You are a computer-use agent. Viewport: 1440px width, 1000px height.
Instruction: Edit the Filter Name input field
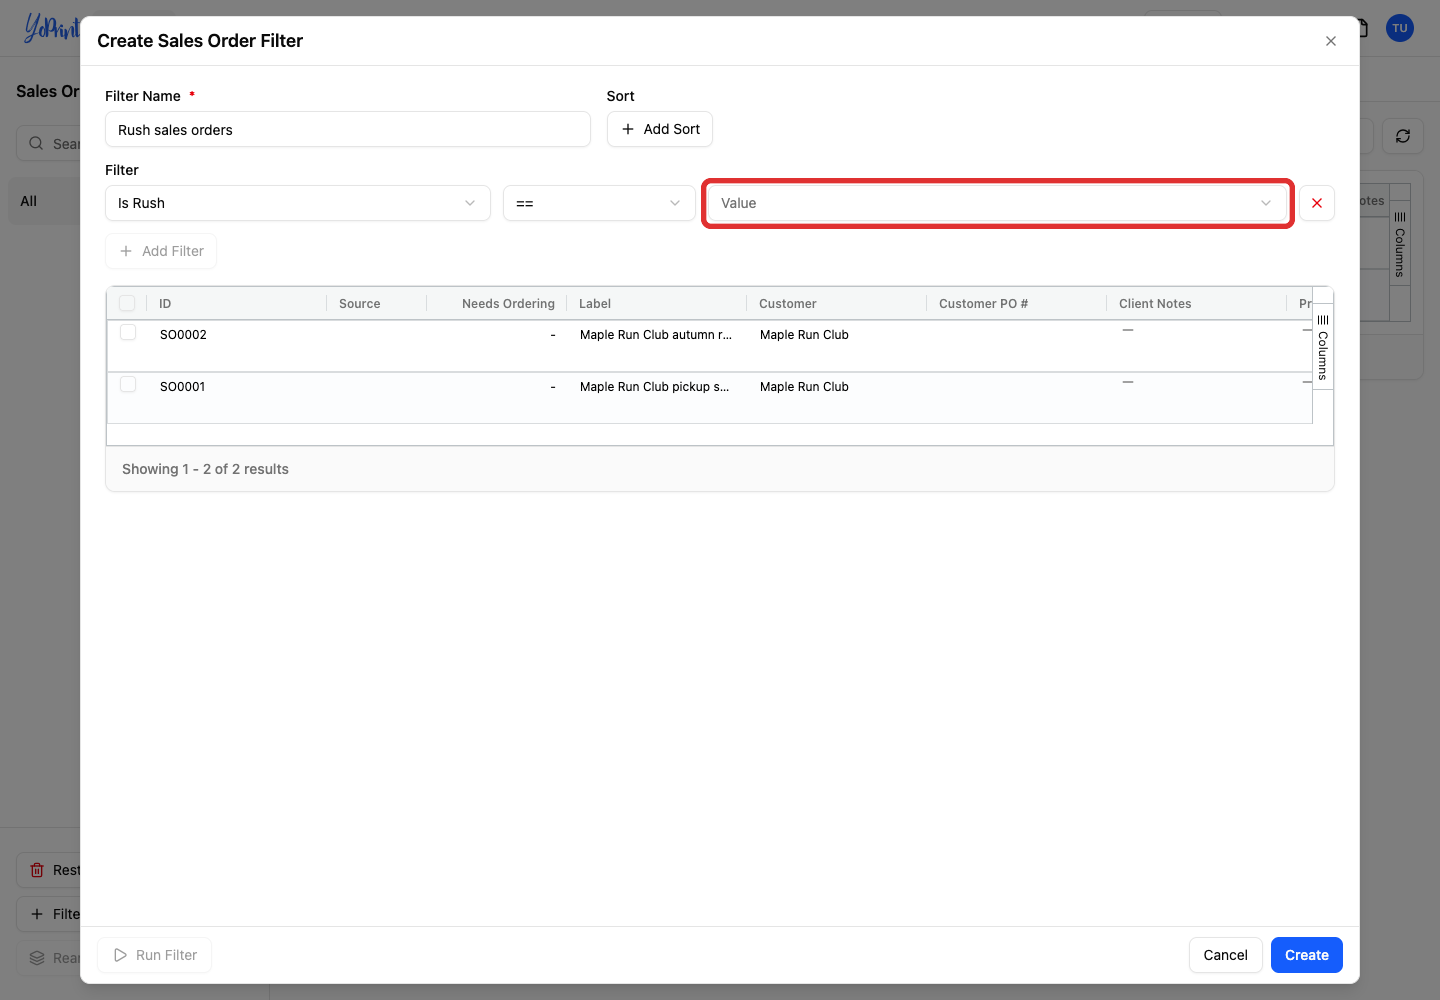coord(348,129)
